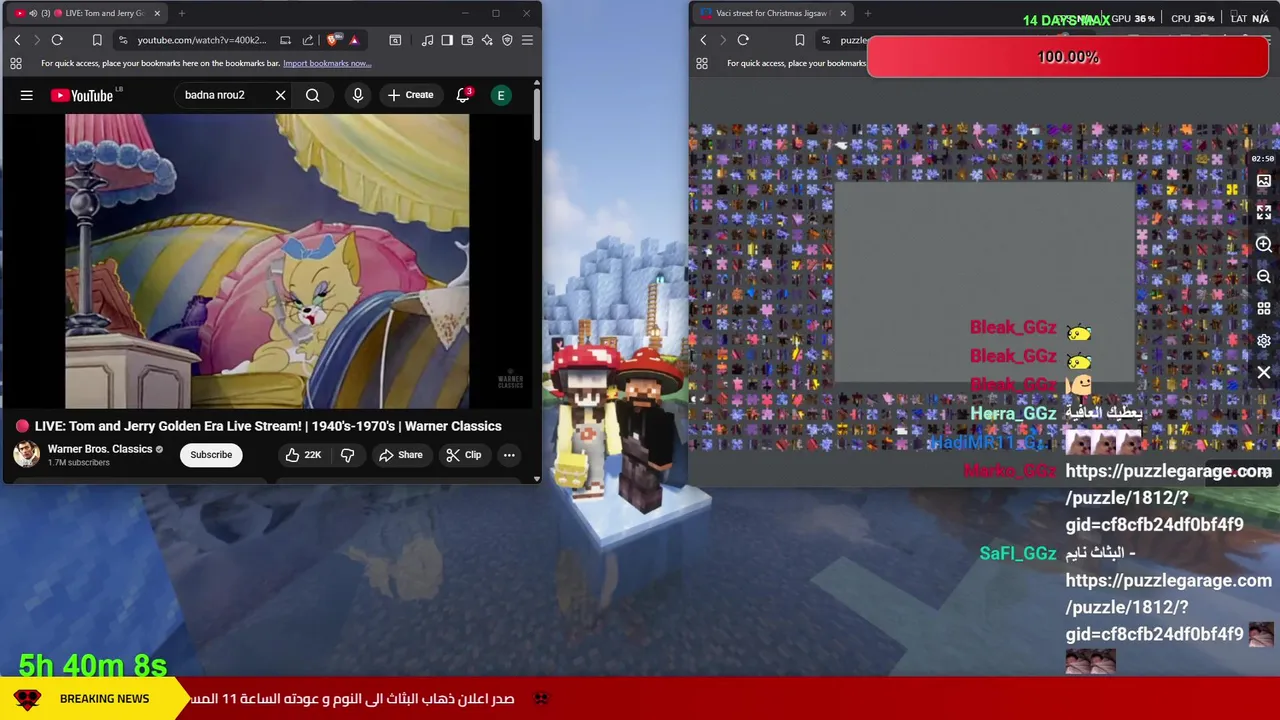Image resolution: width=1280 pixels, height=720 pixels.
Task: Open Brave VPN shield icon
Action: pos(507,40)
